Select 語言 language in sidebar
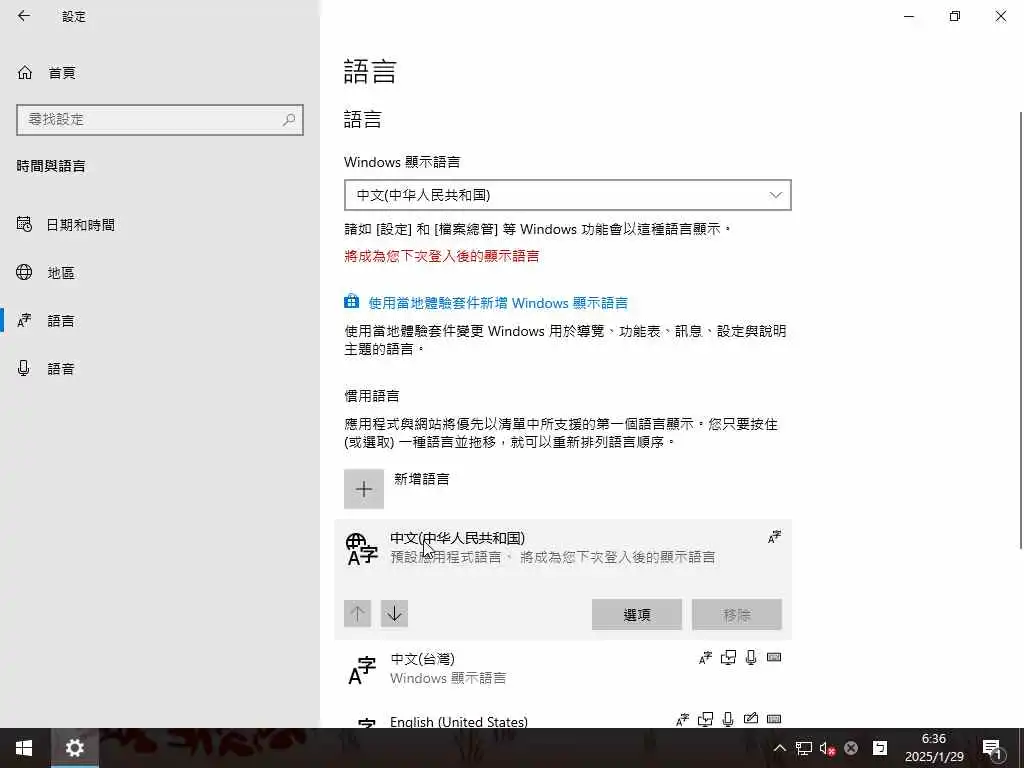The width and height of the screenshot is (1024, 768). [61, 321]
